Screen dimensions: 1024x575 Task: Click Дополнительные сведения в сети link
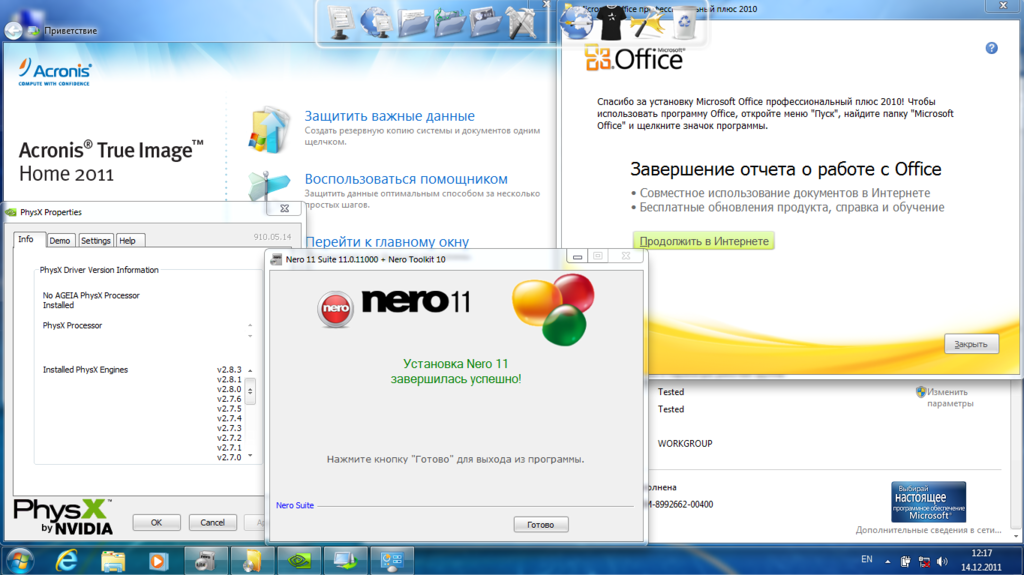(x=928, y=530)
